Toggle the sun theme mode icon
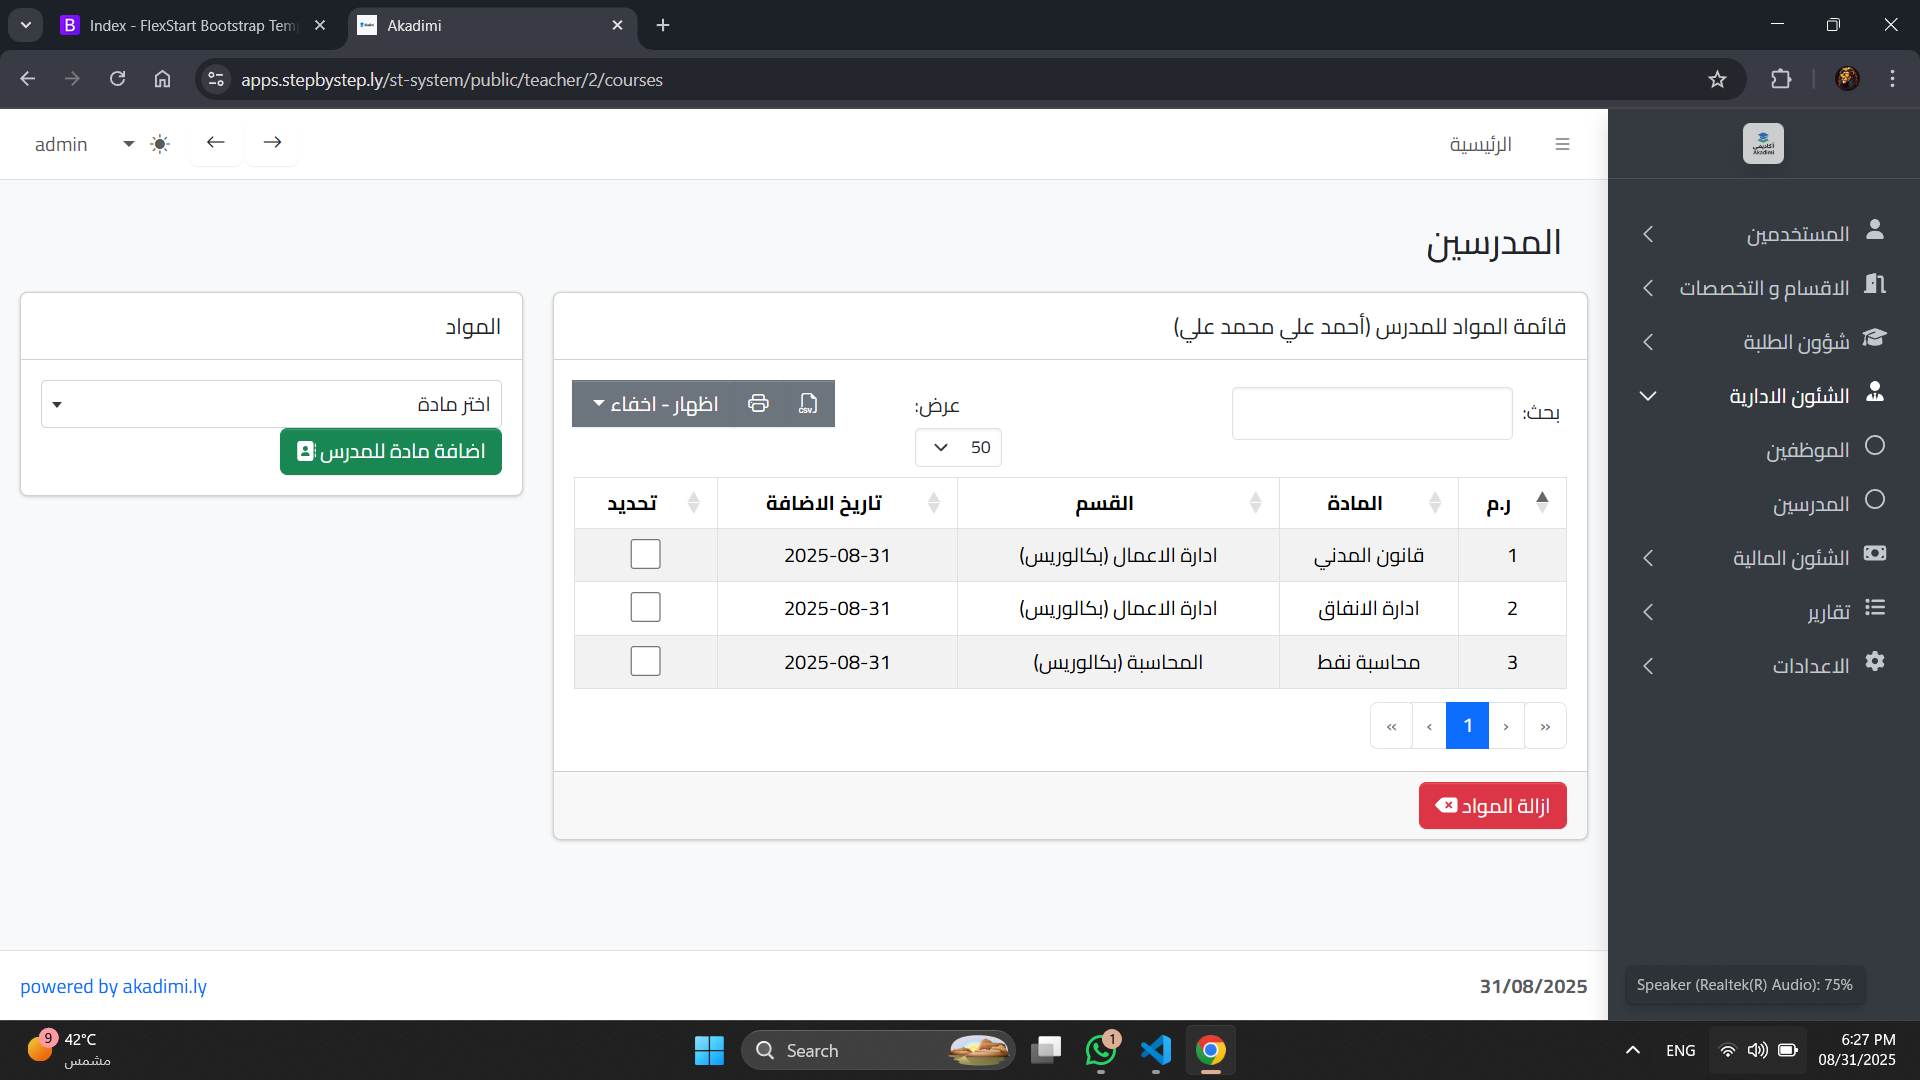This screenshot has height=1080, width=1920. point(160,144)
